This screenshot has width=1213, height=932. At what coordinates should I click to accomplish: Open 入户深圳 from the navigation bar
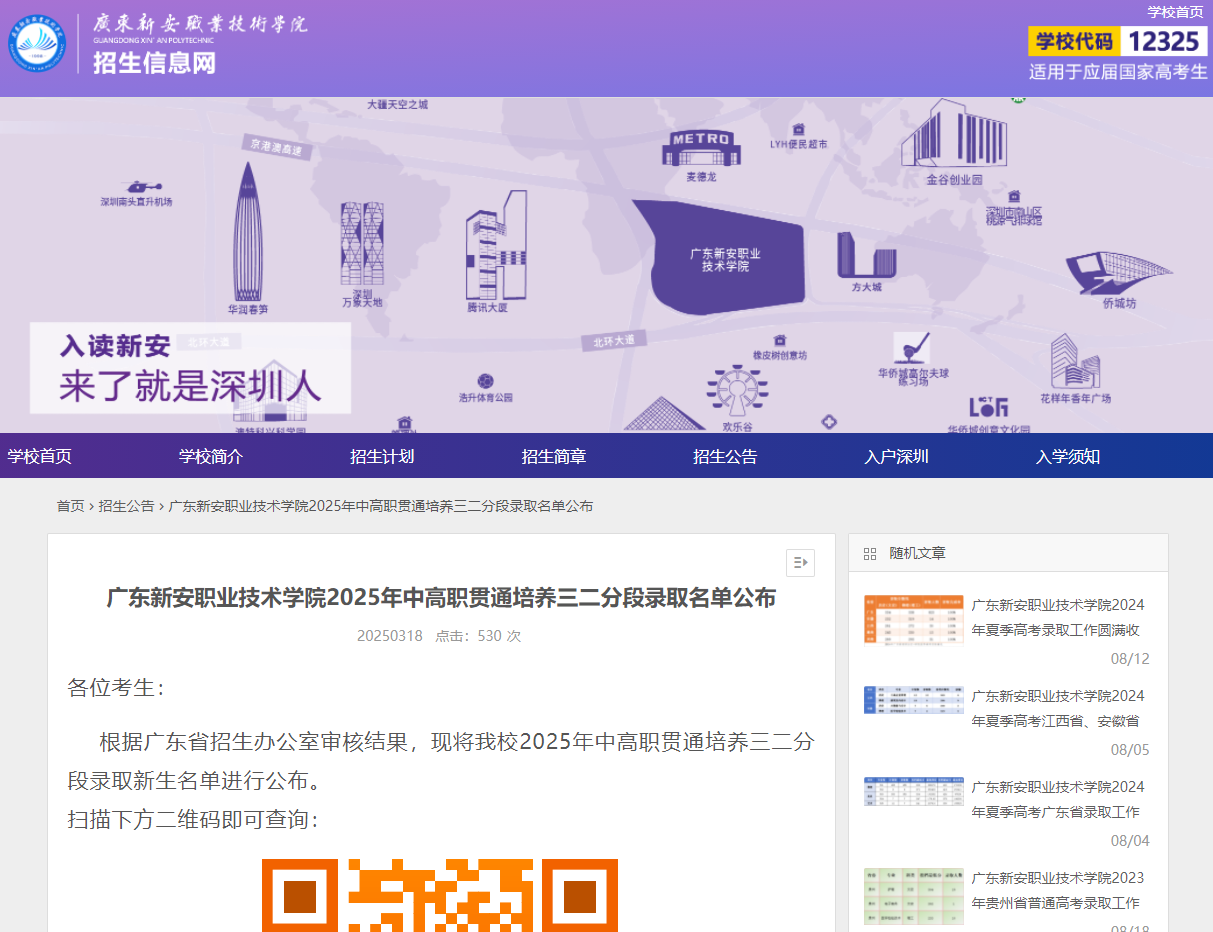(896, 455)
